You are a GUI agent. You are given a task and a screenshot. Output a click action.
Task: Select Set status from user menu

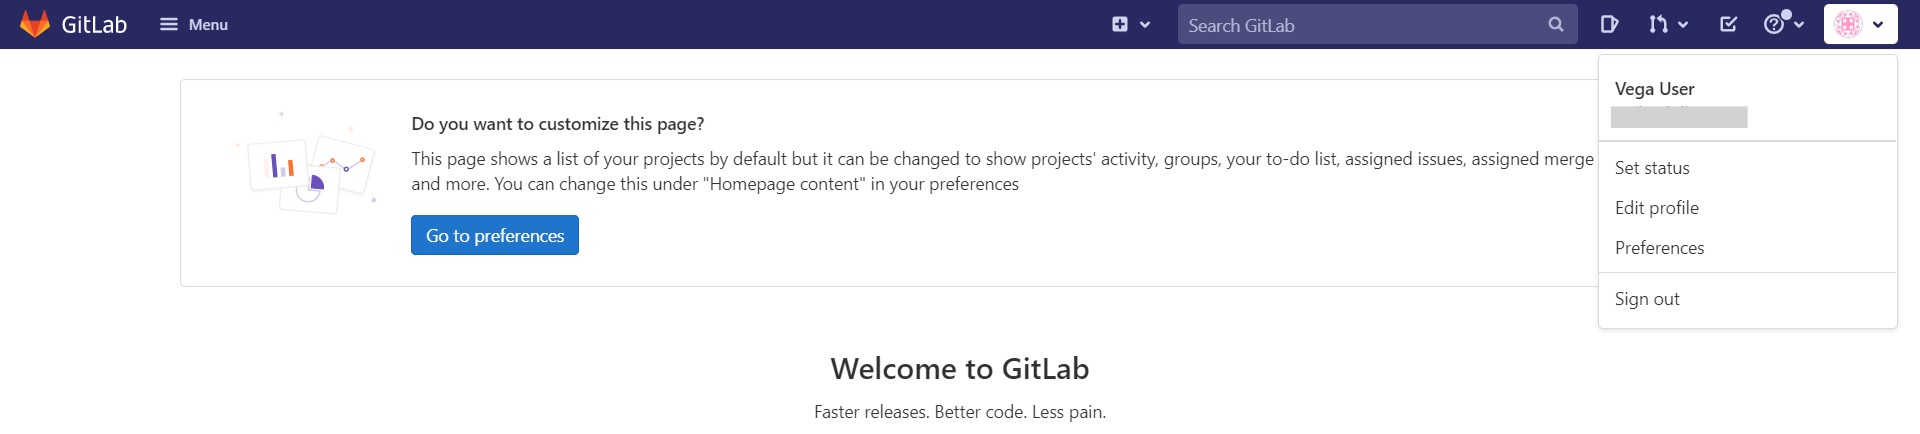point(1652,168)
